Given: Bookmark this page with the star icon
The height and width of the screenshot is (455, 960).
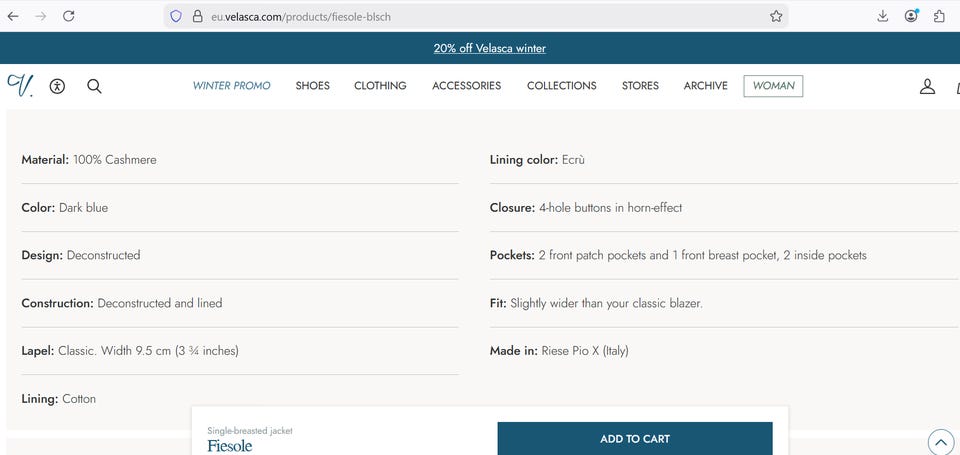Looking at the screenshot, I should pos(776,16).
